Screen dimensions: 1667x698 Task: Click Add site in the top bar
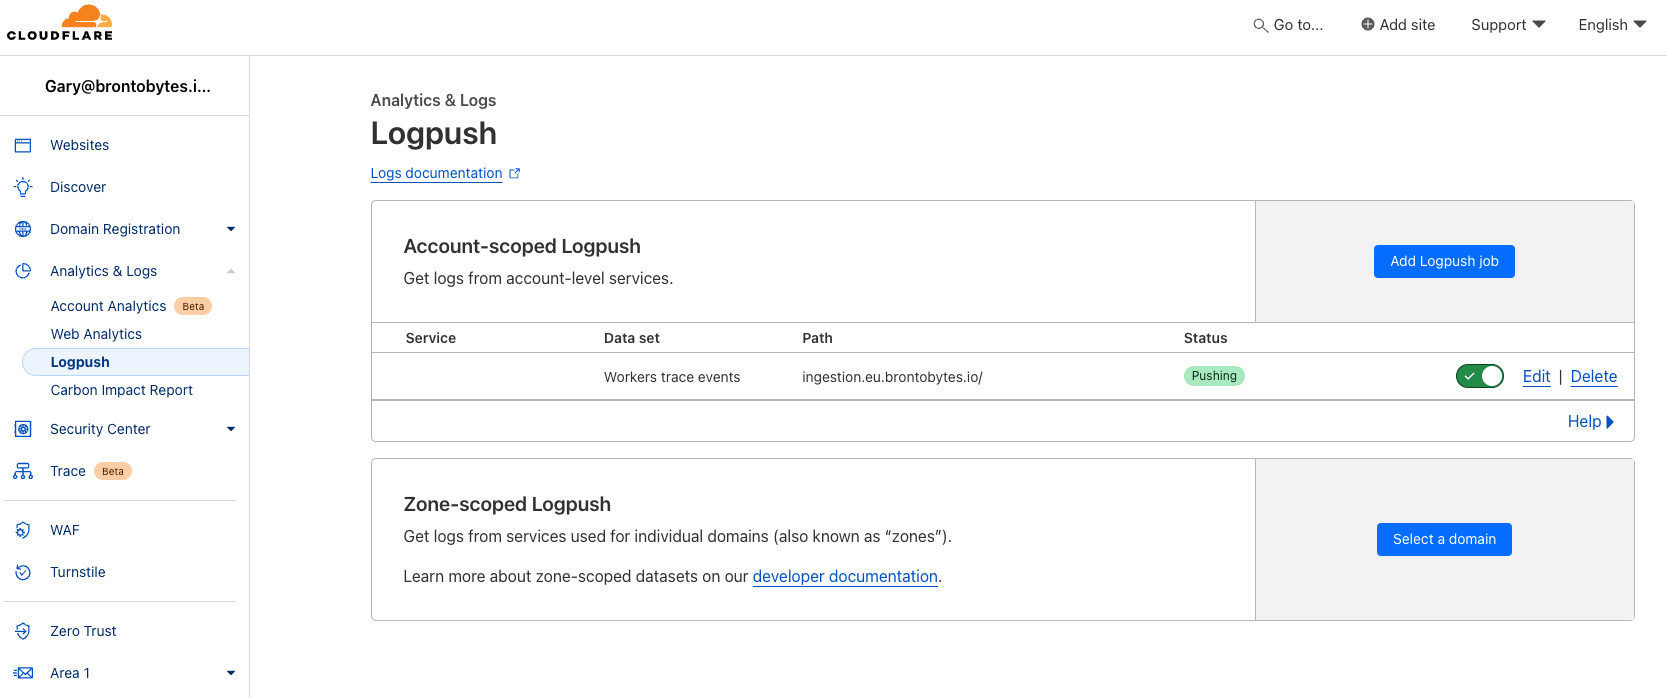click(x=1397, y=25)
